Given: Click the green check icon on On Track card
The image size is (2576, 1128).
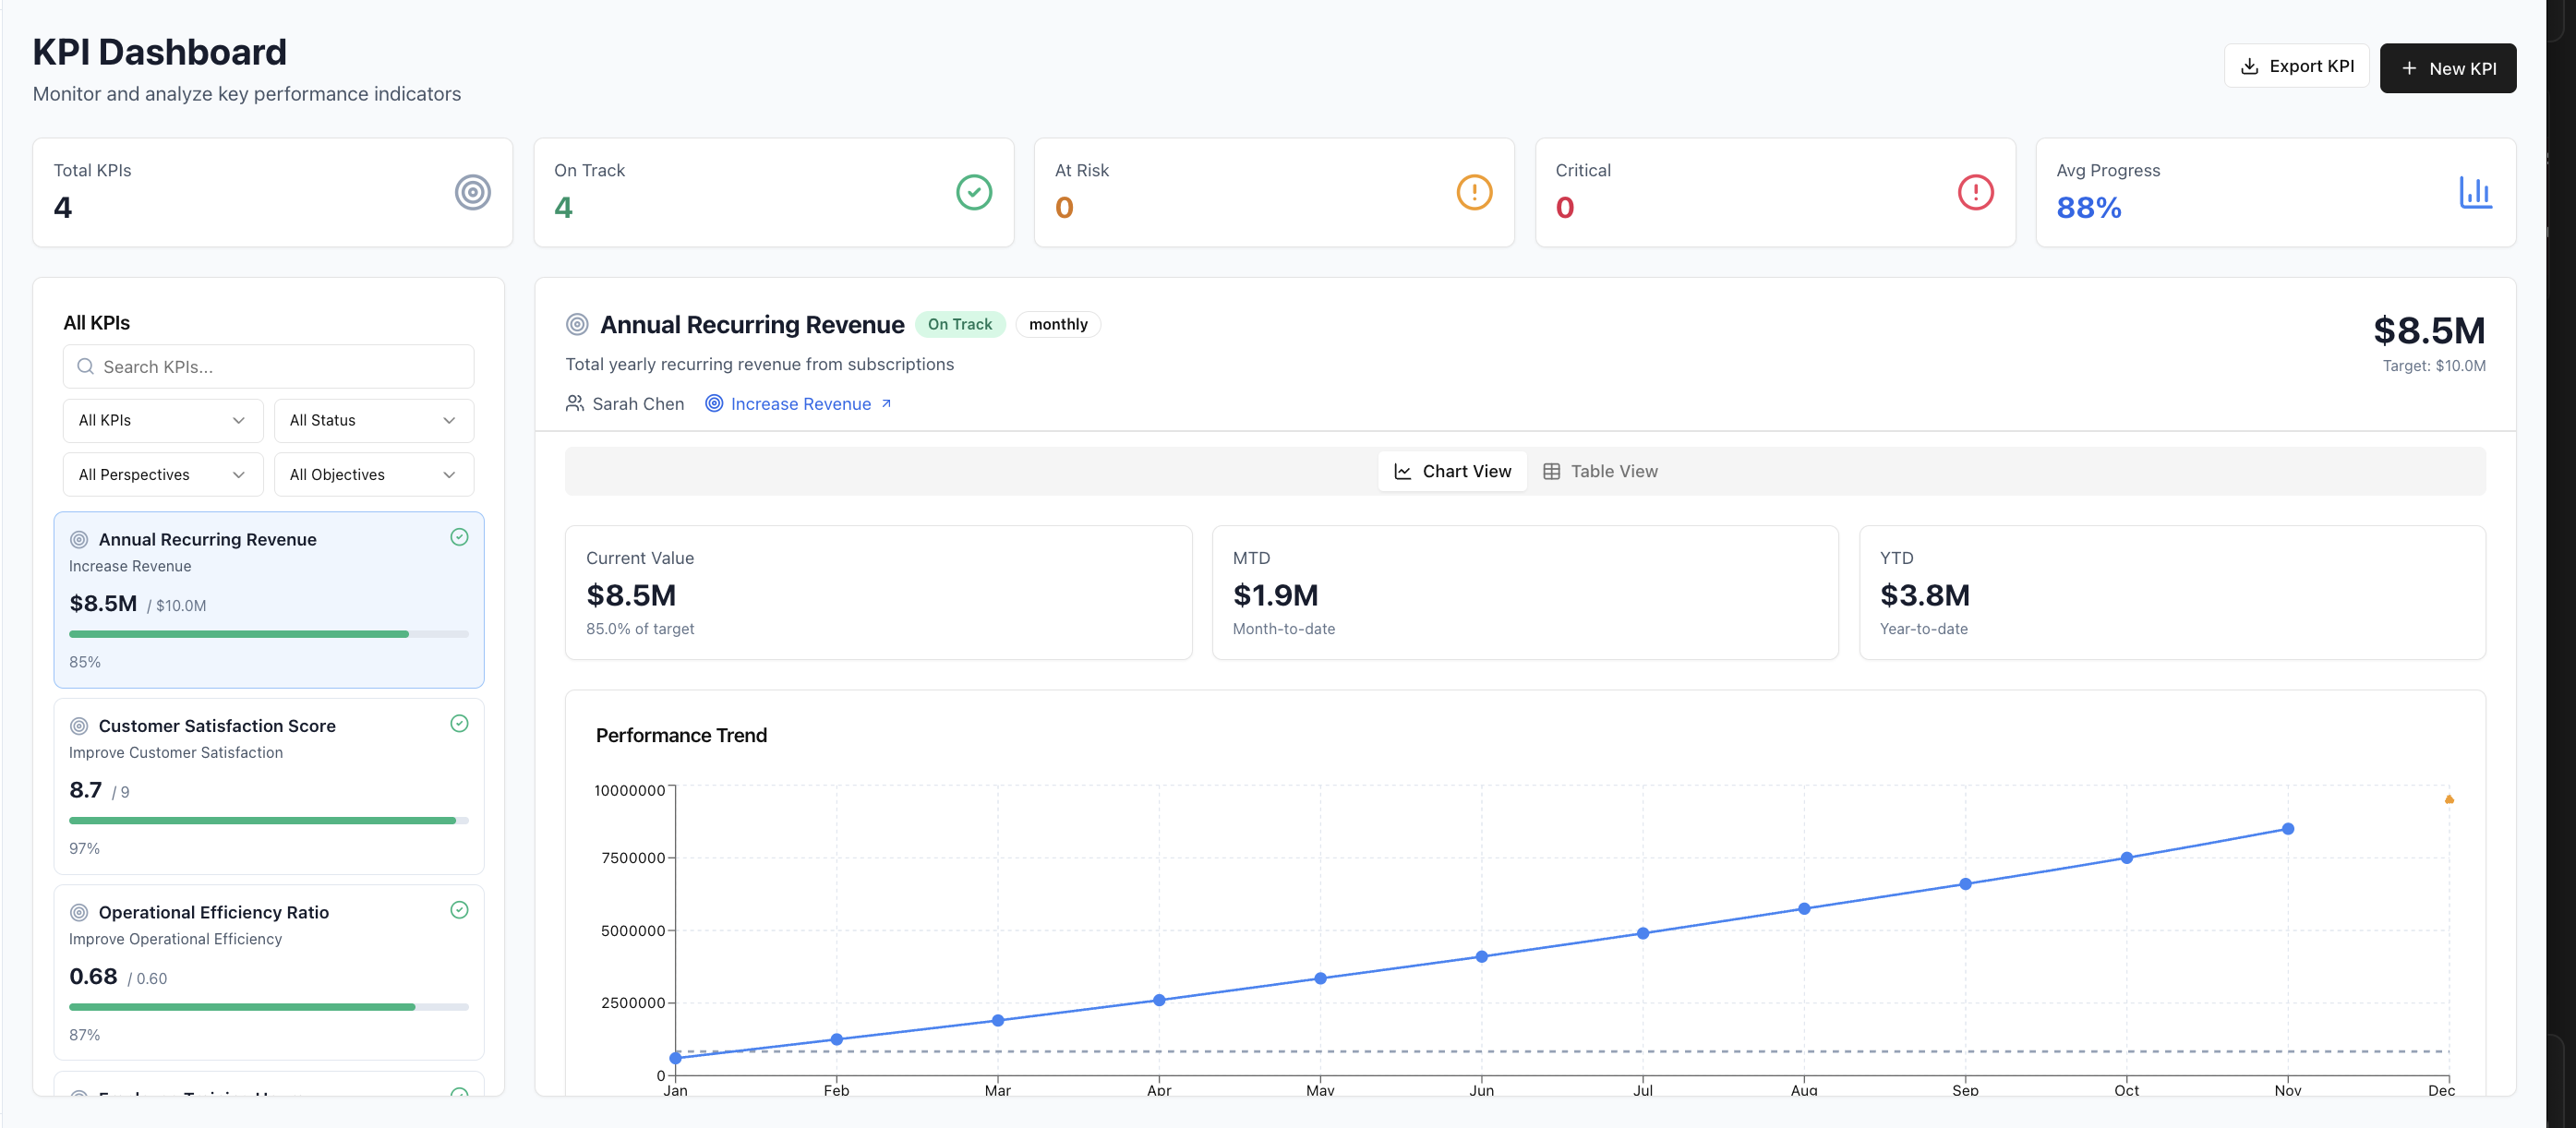Looking at the screenshot, I should point(973,192).
